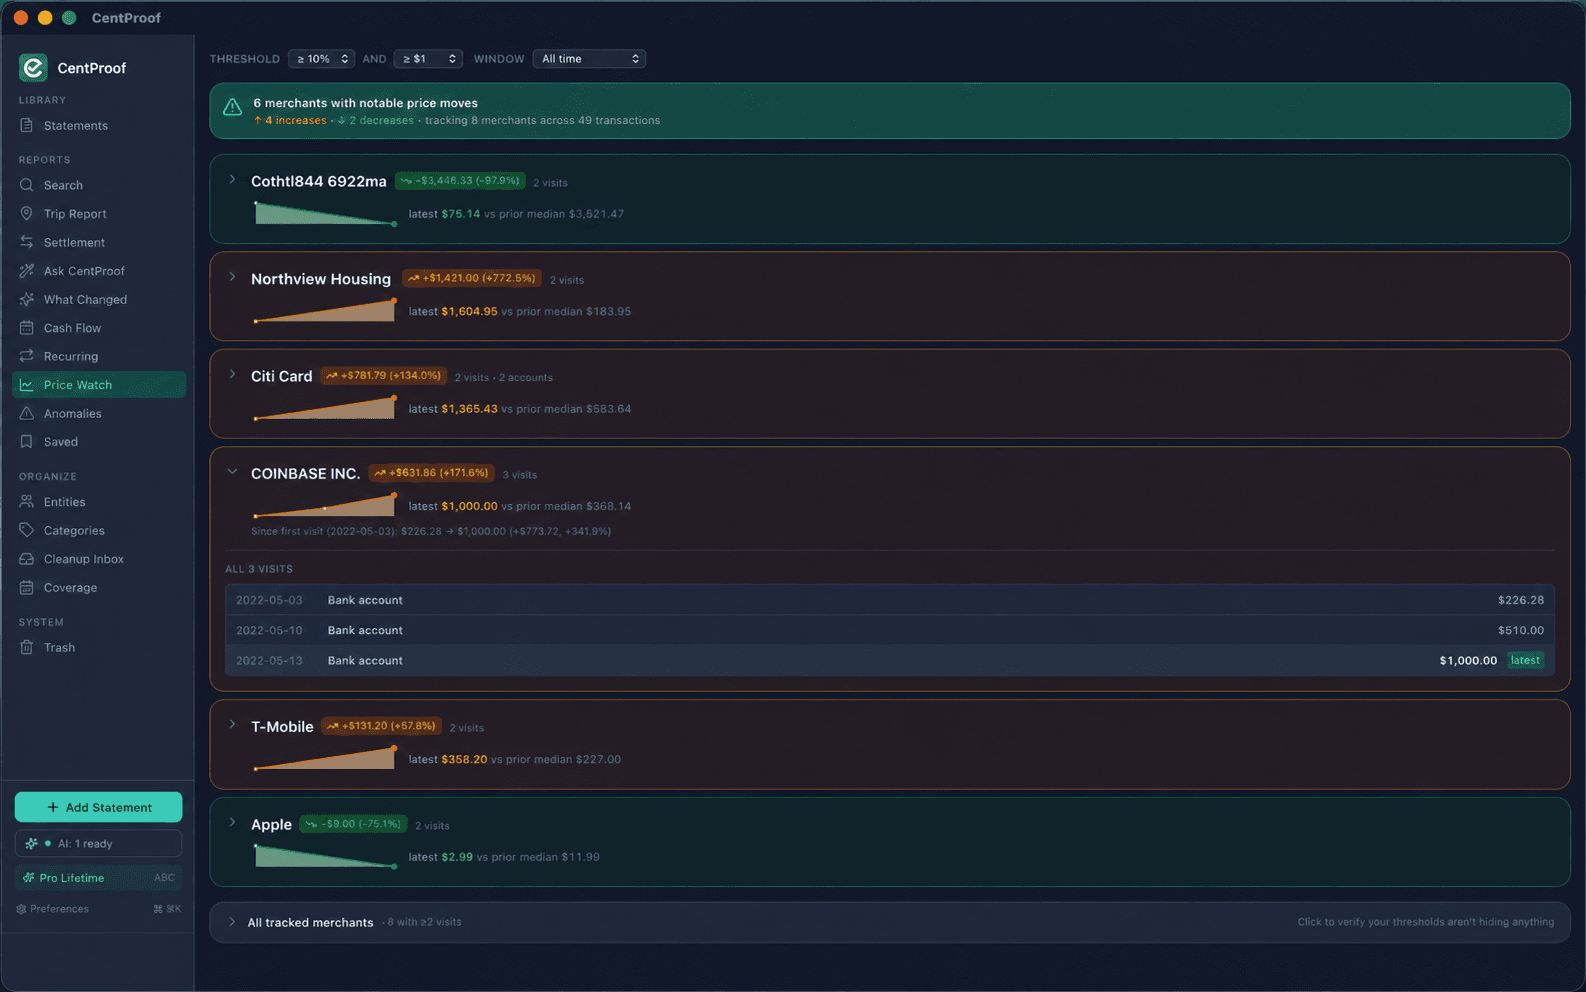The width and height of the screenshot is (1586, 992).
Task: Click the CentProof logo icon
Action: click(33, 68)
